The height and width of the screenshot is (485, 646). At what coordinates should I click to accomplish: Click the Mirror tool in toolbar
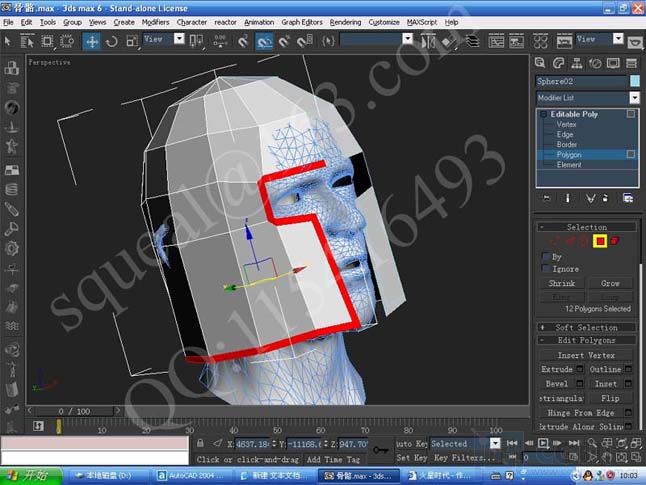pos(428,41)
